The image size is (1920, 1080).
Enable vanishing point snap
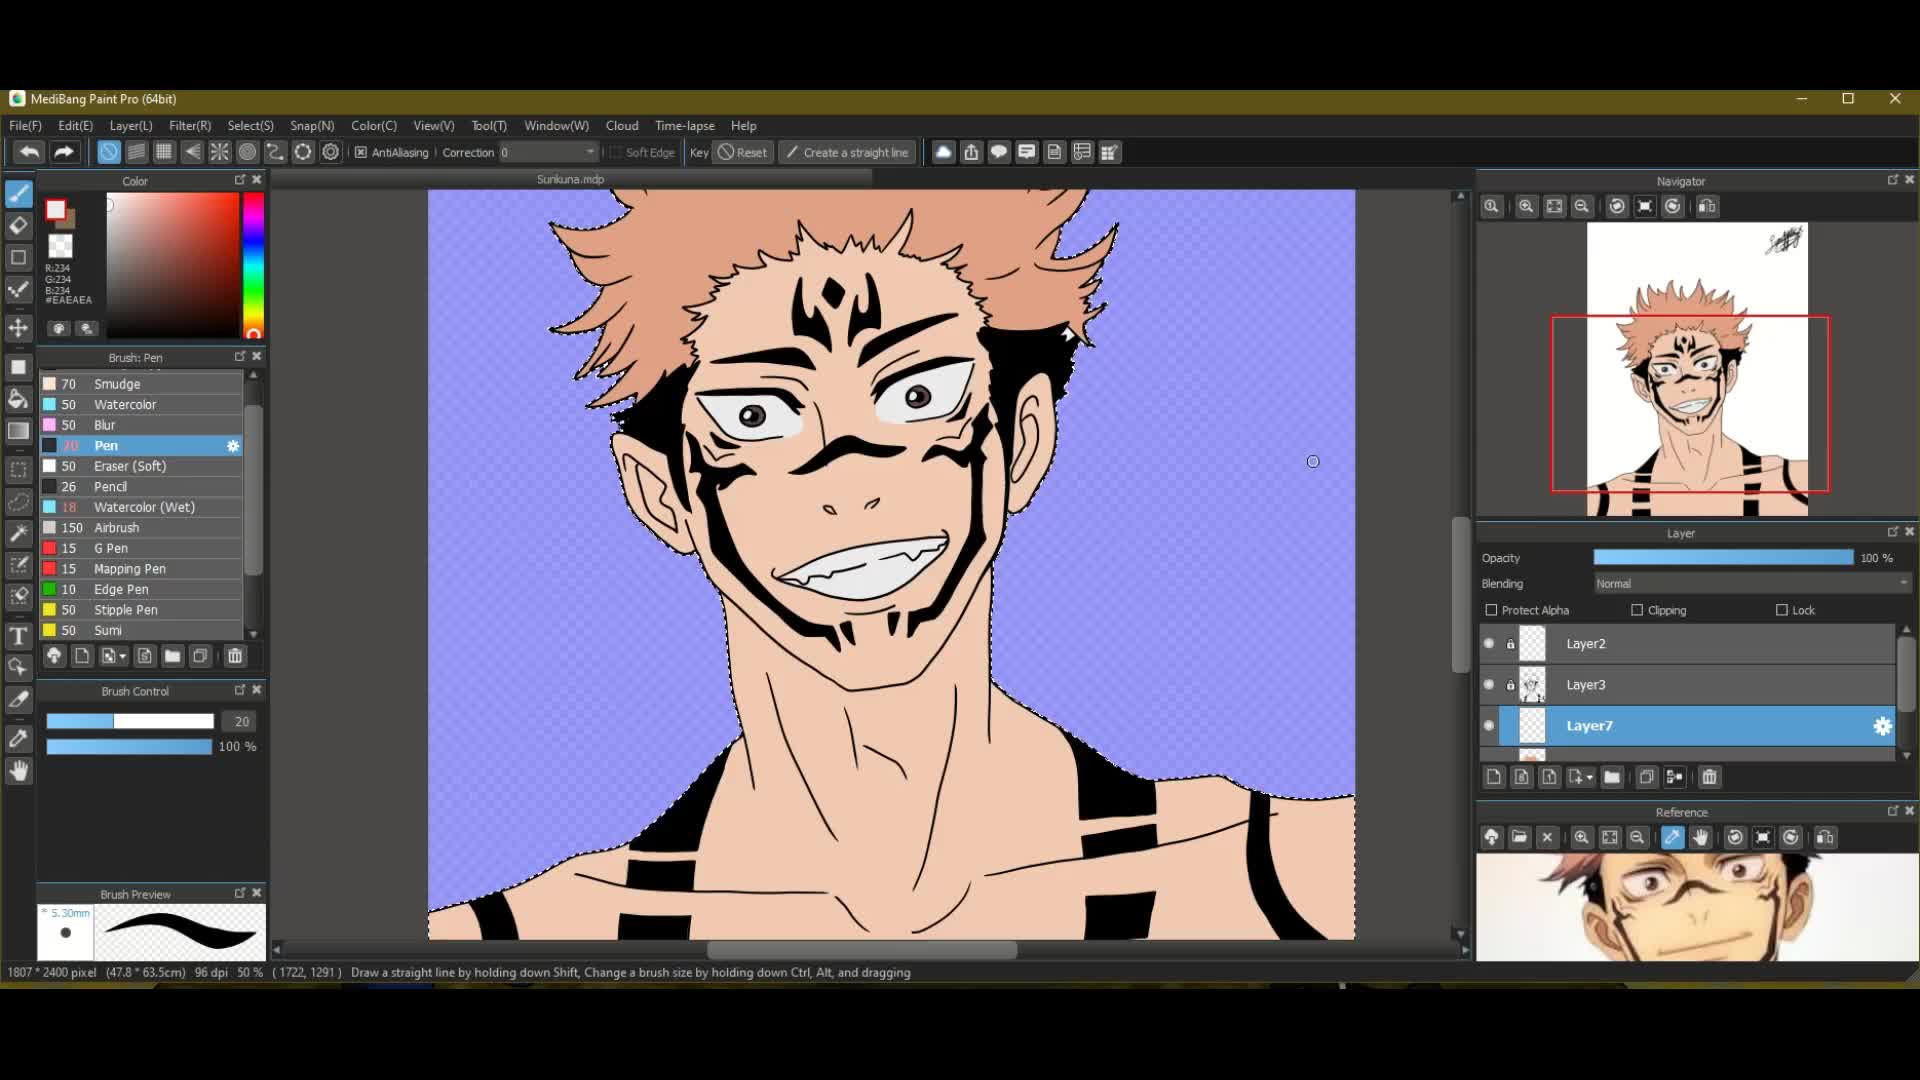pyautogui.click(x=192, y=152)
